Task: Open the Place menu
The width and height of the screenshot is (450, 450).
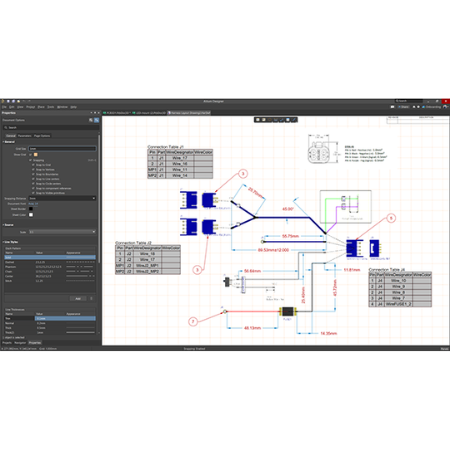Action: pyautogui.click(x=41, y=107)
